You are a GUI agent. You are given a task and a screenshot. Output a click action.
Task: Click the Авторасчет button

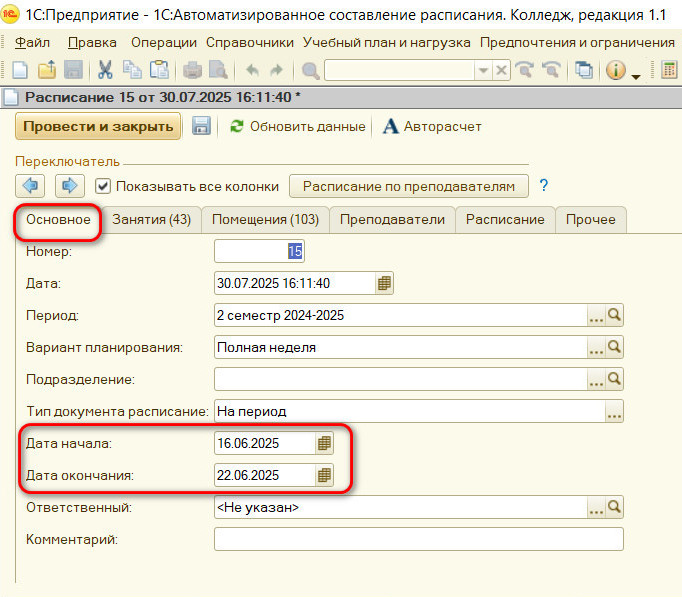[x=432, y=127]
